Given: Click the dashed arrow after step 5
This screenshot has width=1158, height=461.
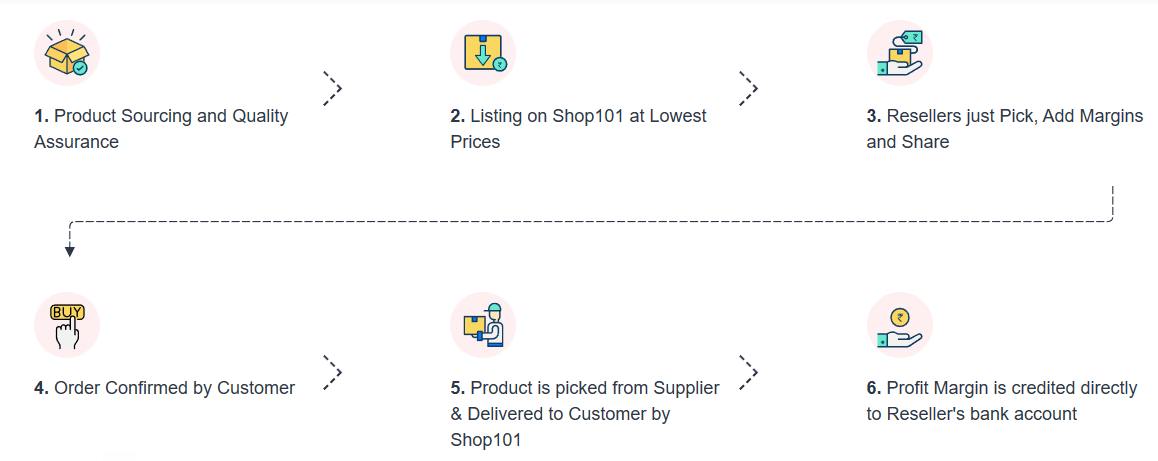Looking at the screenshot, I should [749, 373].
